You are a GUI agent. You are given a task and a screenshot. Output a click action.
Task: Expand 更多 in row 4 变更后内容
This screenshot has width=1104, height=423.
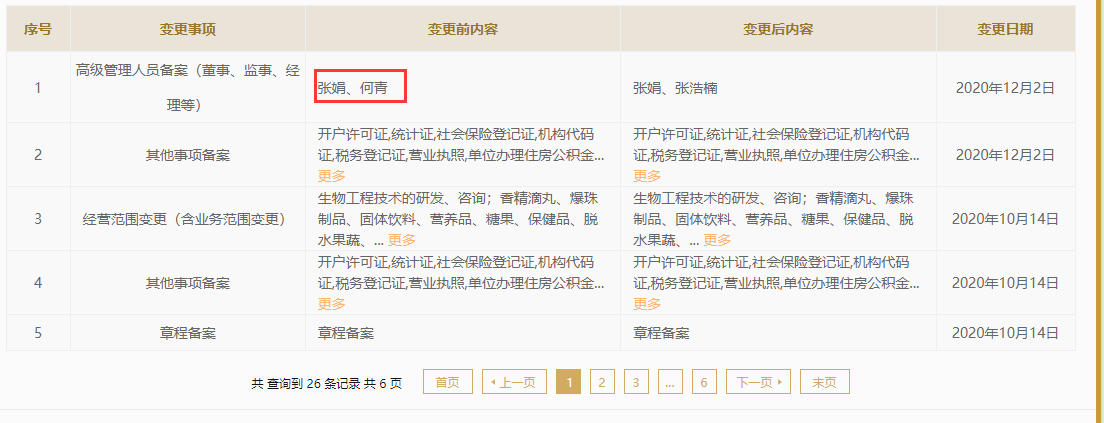point(647,304)
